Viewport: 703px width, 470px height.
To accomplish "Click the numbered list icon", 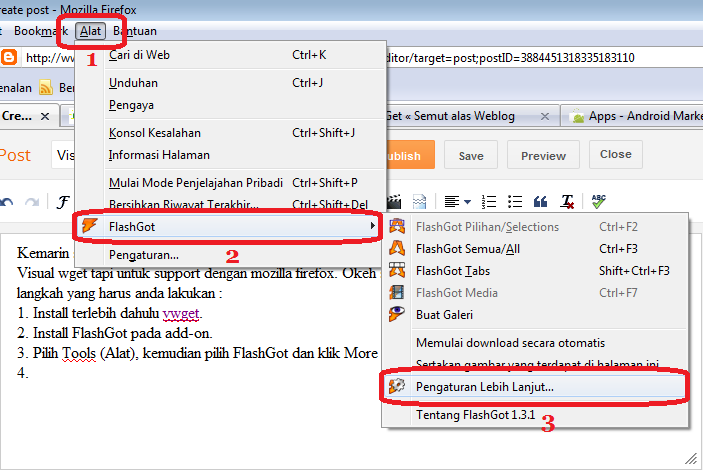I will [x=489, y=202].
